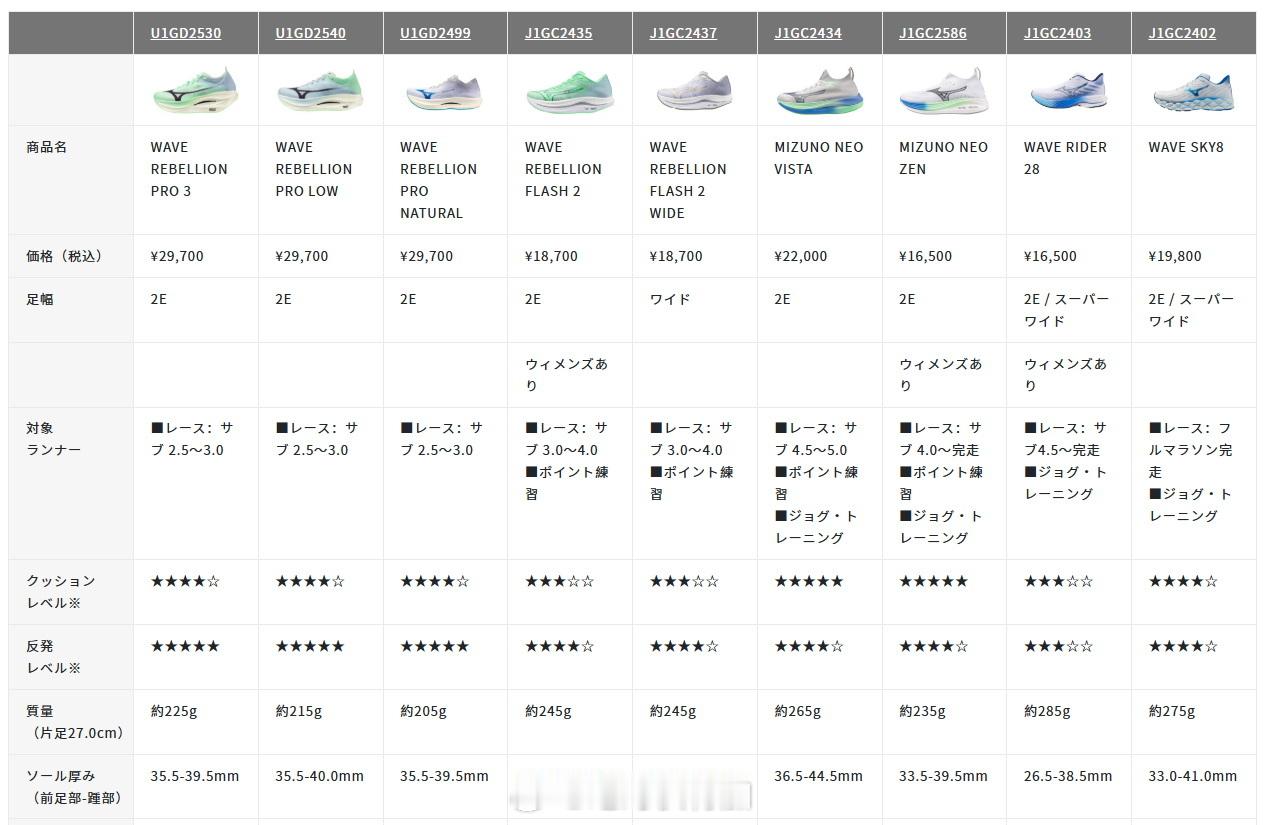Click the 33.5-39.5mm sole thickness cell
Screen dimensions: 1265x825
click(944, 787)
